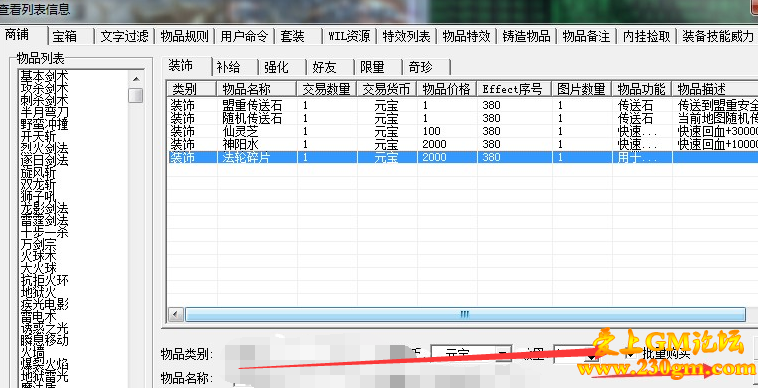Select the highlighted 法轮碎片 row

tap(462, 157)
